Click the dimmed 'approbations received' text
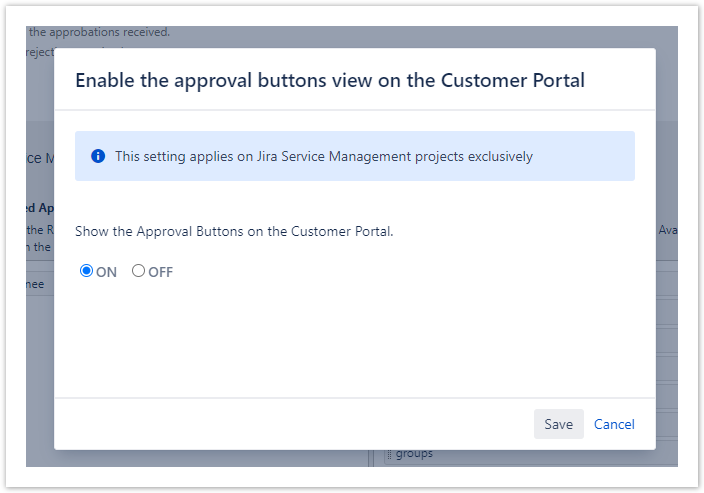The width and height of the screenshot is (704, 493). click(100, 32)
